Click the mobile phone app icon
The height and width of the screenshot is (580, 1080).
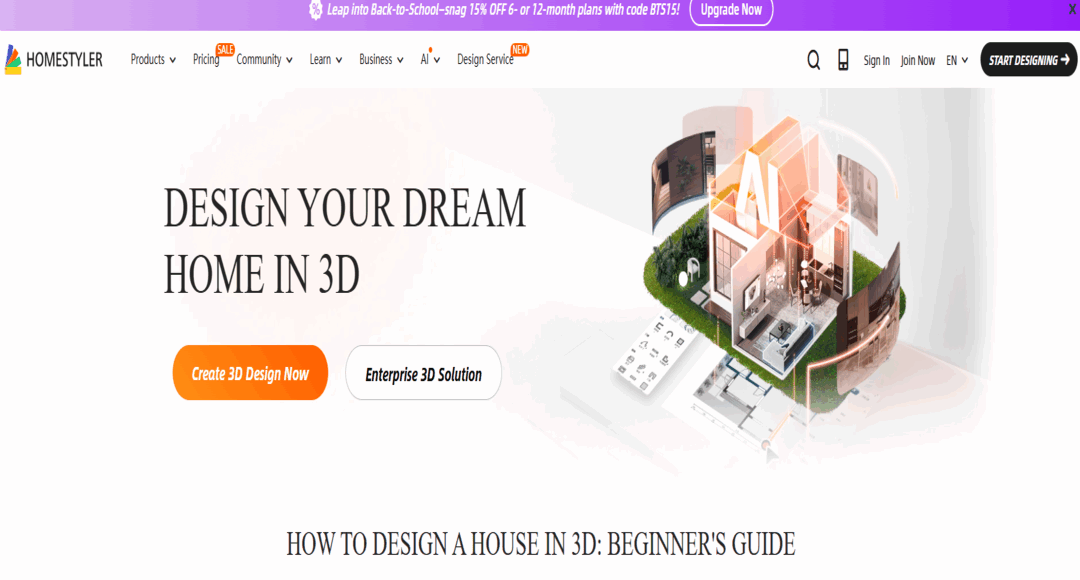(x=843, y=60)
